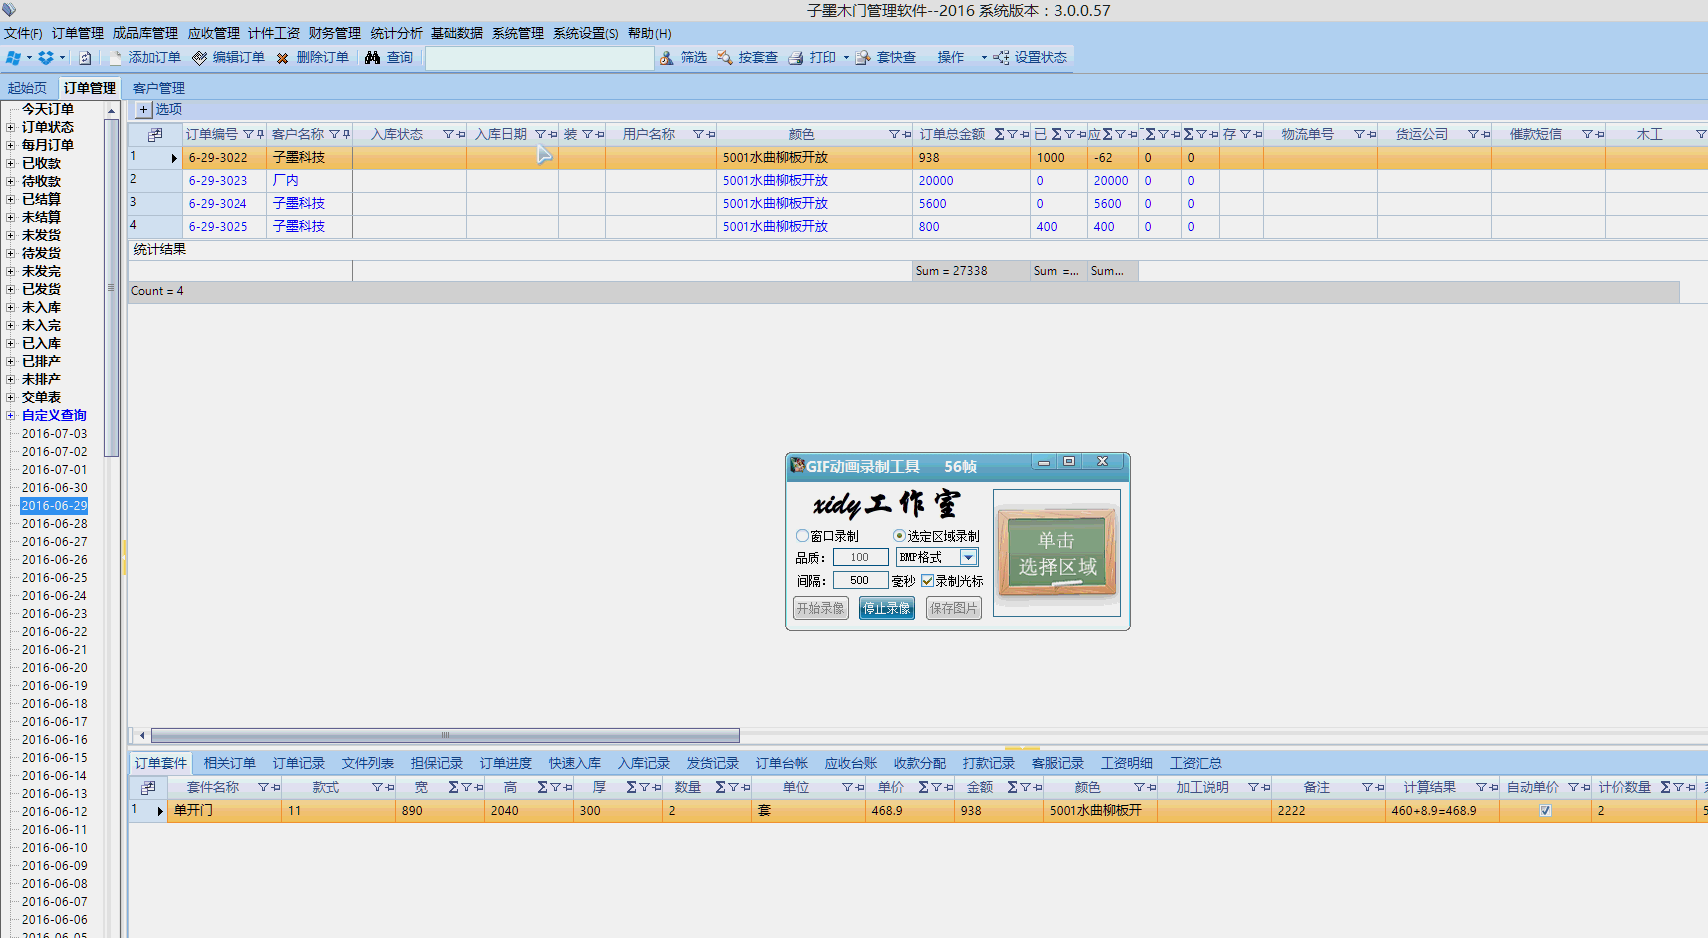
Task: Toggle the 录制光标 checkbox
Action: point(927,581)
